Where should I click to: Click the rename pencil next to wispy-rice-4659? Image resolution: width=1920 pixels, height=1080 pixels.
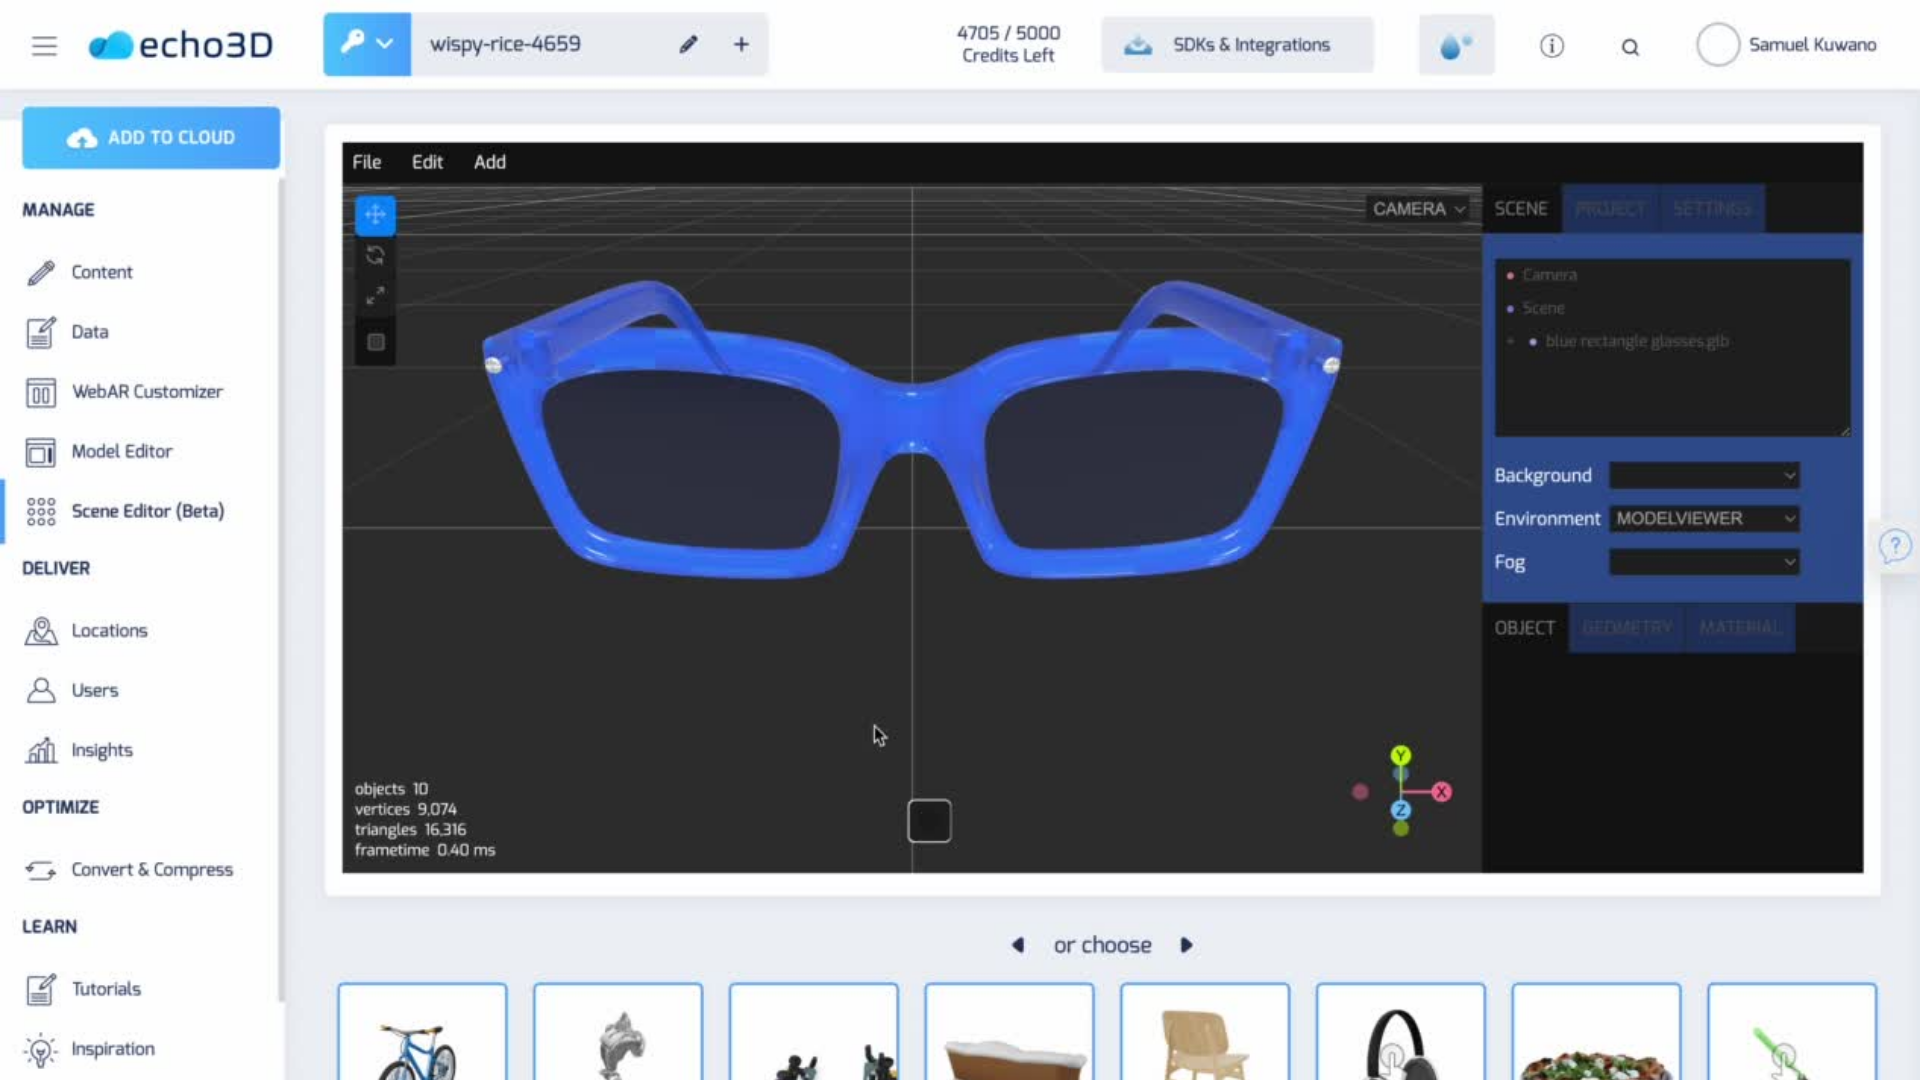coord(687,44)
